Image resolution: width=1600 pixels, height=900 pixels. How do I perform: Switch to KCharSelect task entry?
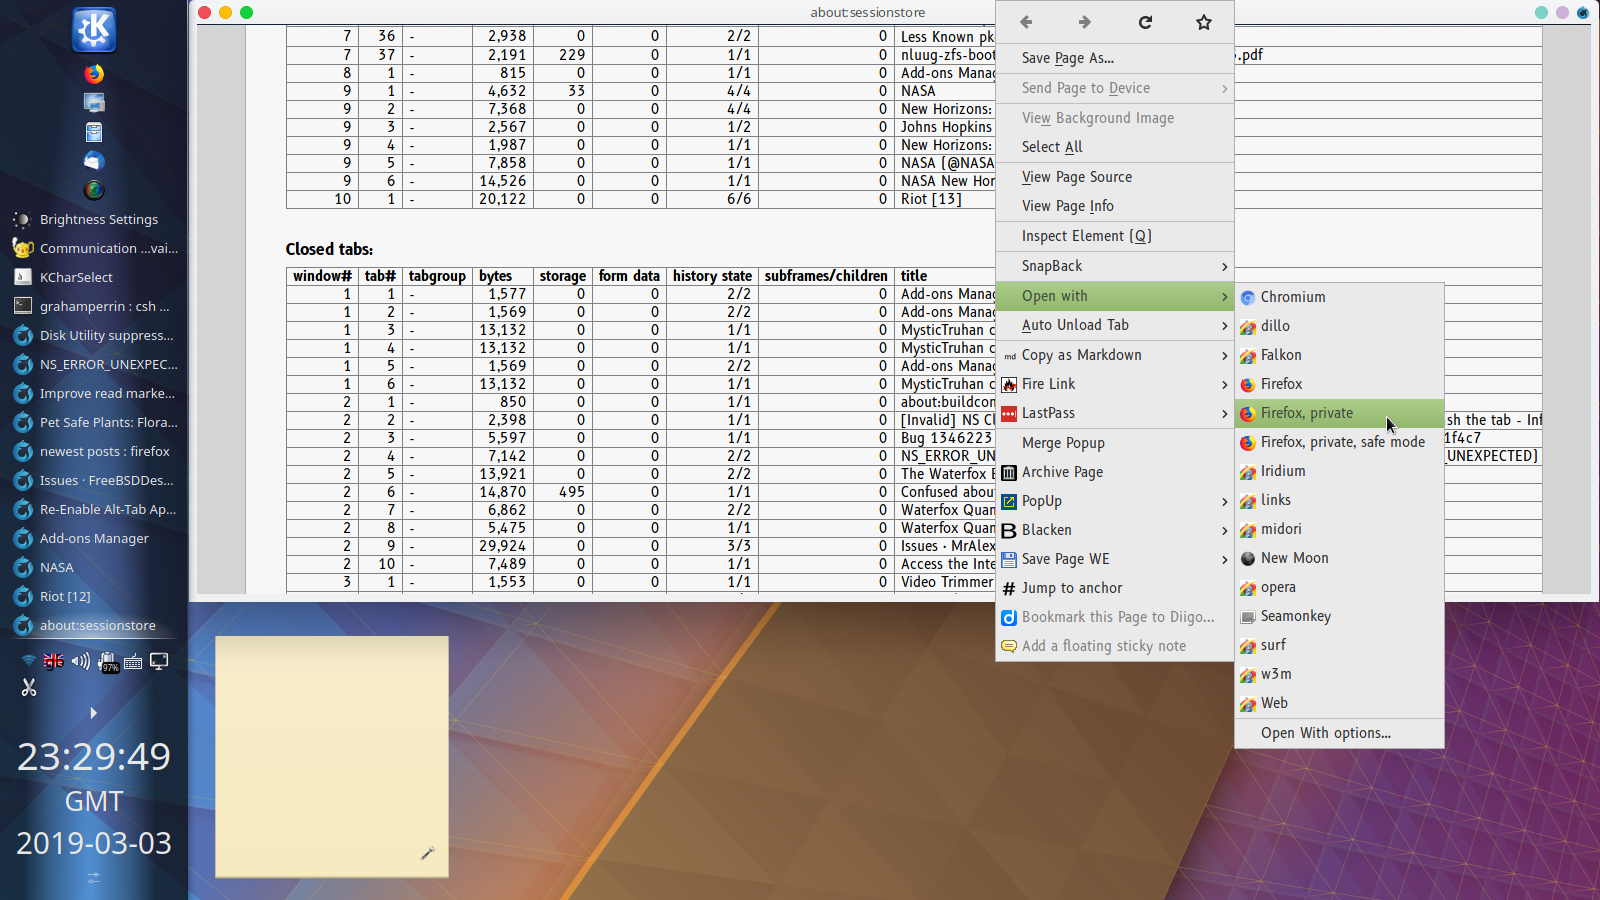pyautogui.click(x=94, y=277)
